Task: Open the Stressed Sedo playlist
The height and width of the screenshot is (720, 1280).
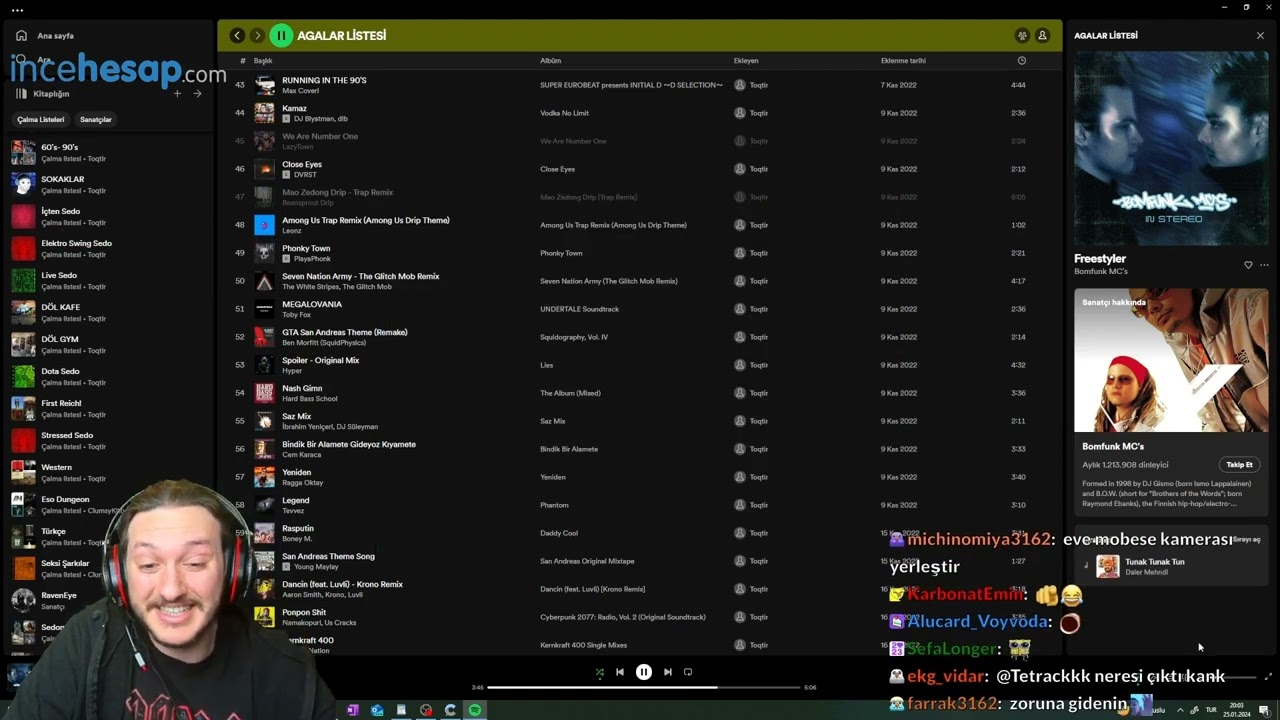Action: point(108,441)
